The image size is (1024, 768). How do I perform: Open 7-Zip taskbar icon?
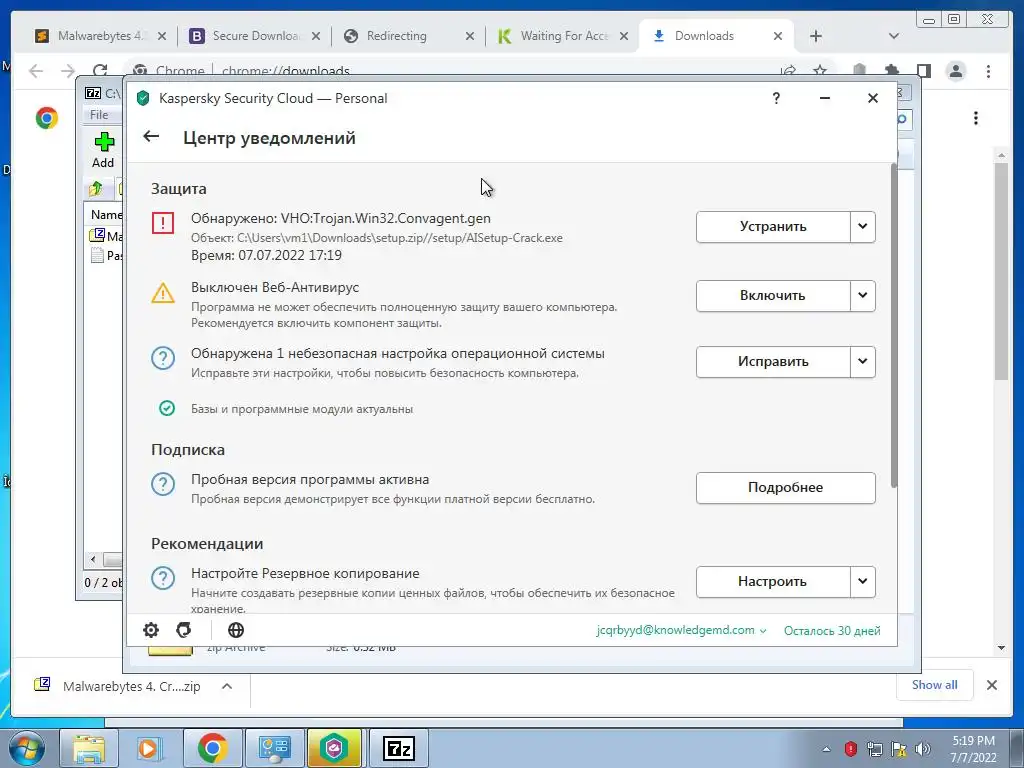coord(398,748)
